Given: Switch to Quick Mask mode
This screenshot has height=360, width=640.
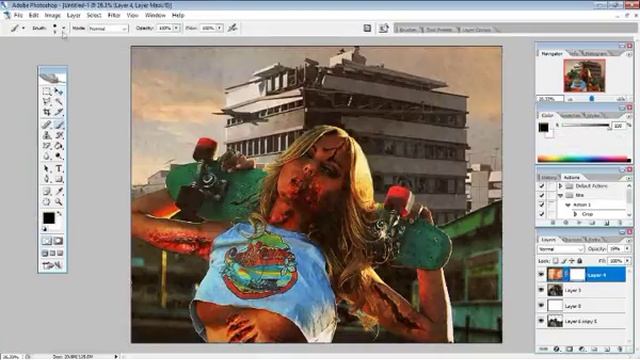Looking at the screenshot, I should click(x=58, y=241).
